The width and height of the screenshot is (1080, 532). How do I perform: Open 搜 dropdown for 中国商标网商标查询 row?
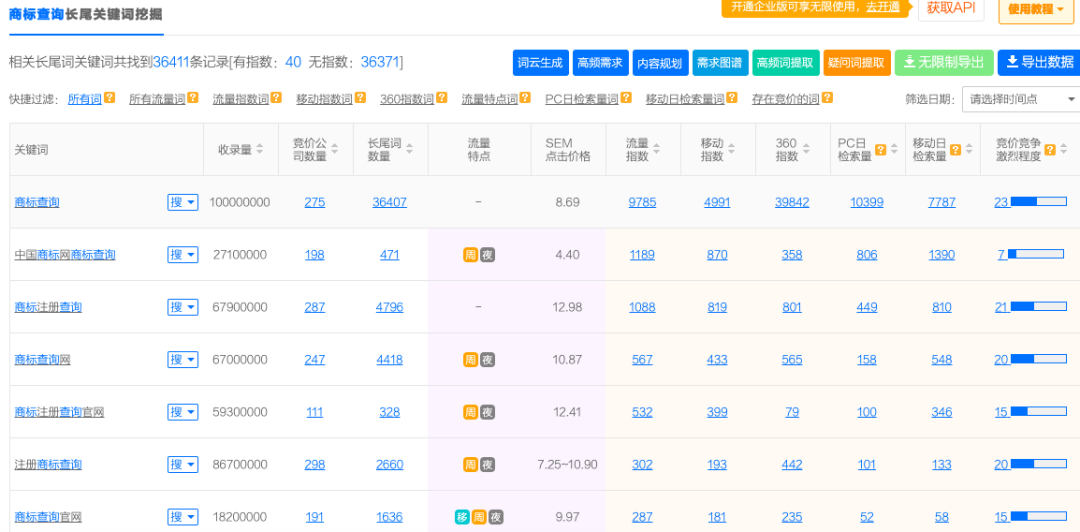click(x=183, y=255)
